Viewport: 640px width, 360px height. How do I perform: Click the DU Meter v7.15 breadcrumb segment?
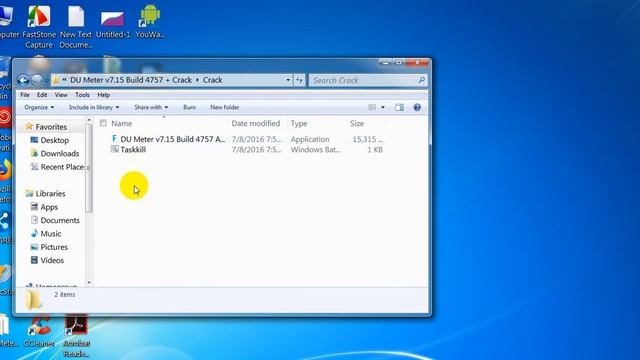[x=131, y=80]
